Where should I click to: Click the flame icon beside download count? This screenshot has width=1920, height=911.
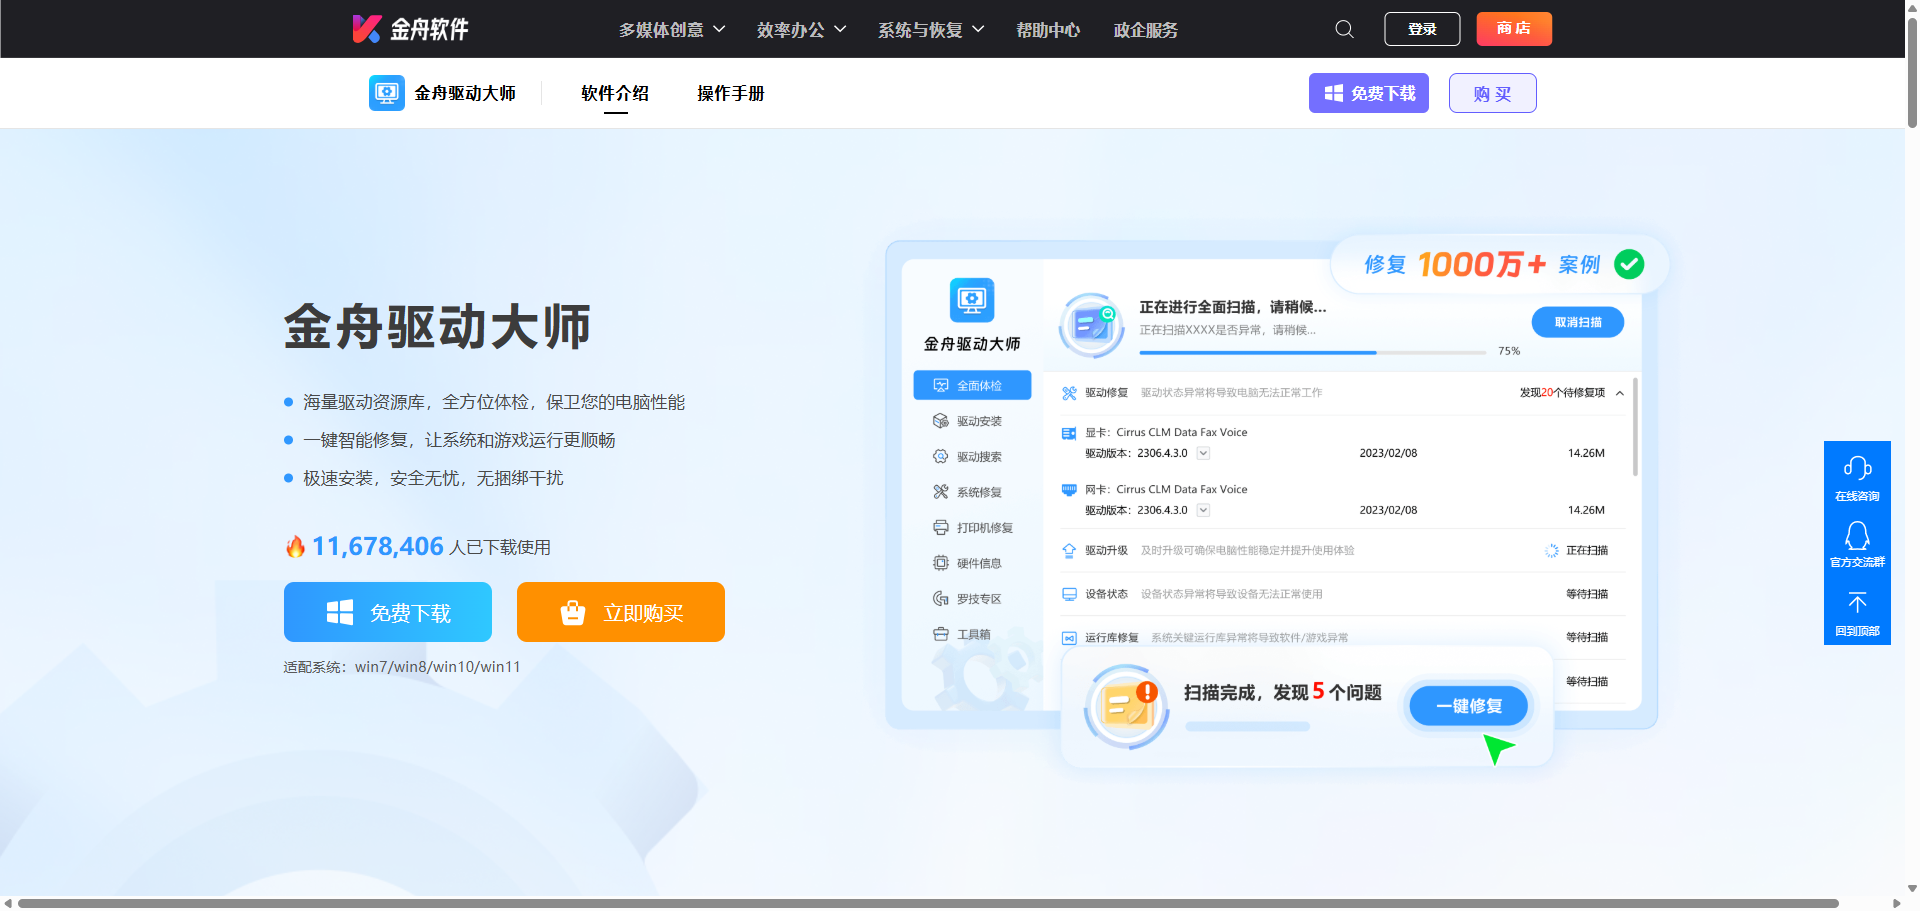coord(295,547)
